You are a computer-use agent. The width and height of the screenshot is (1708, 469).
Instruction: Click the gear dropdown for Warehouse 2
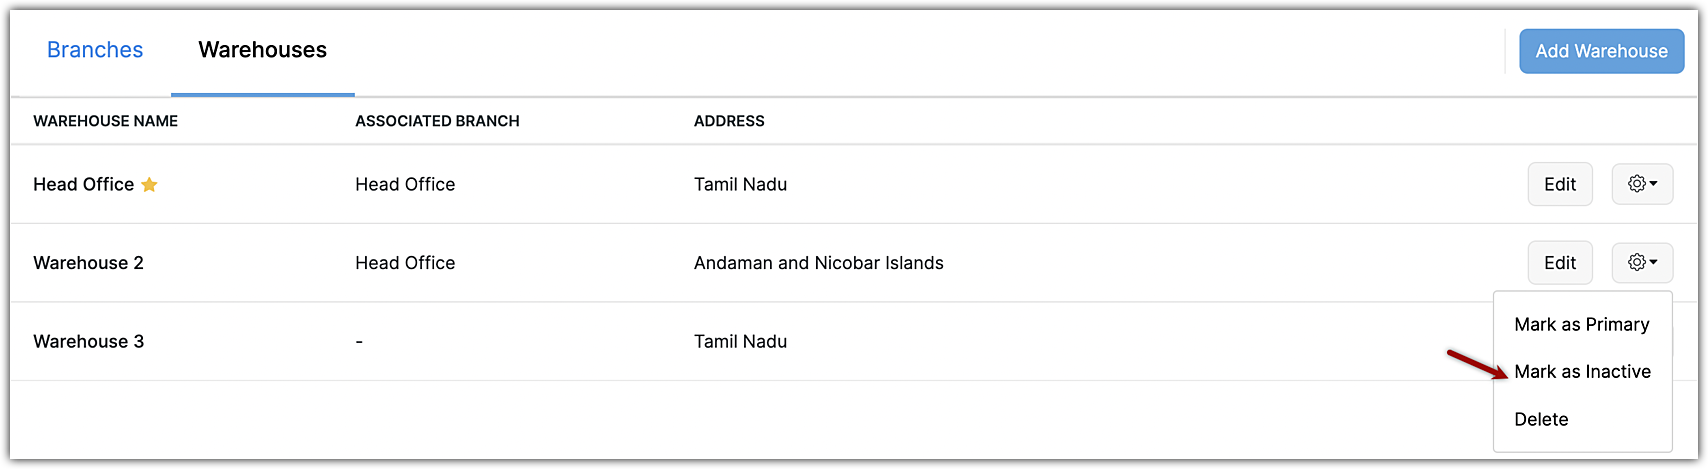(x=1642, y=263)
